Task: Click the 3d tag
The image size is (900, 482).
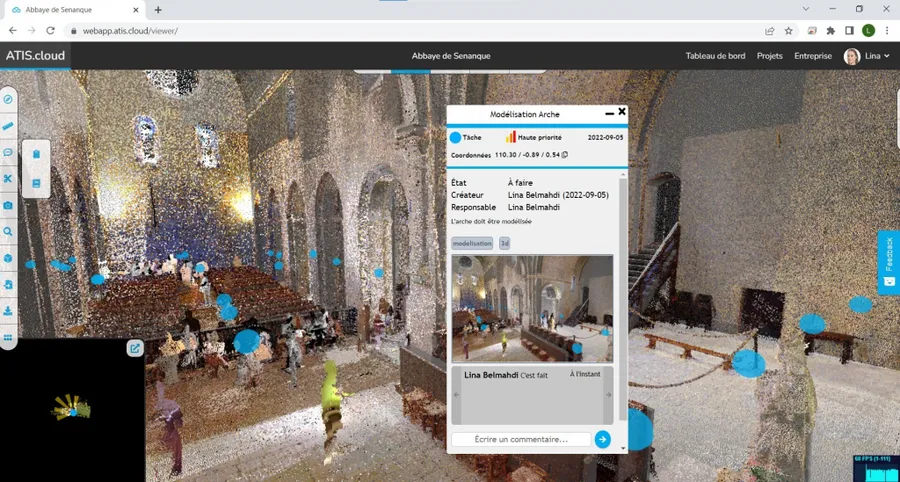Action: click(505, 243)
